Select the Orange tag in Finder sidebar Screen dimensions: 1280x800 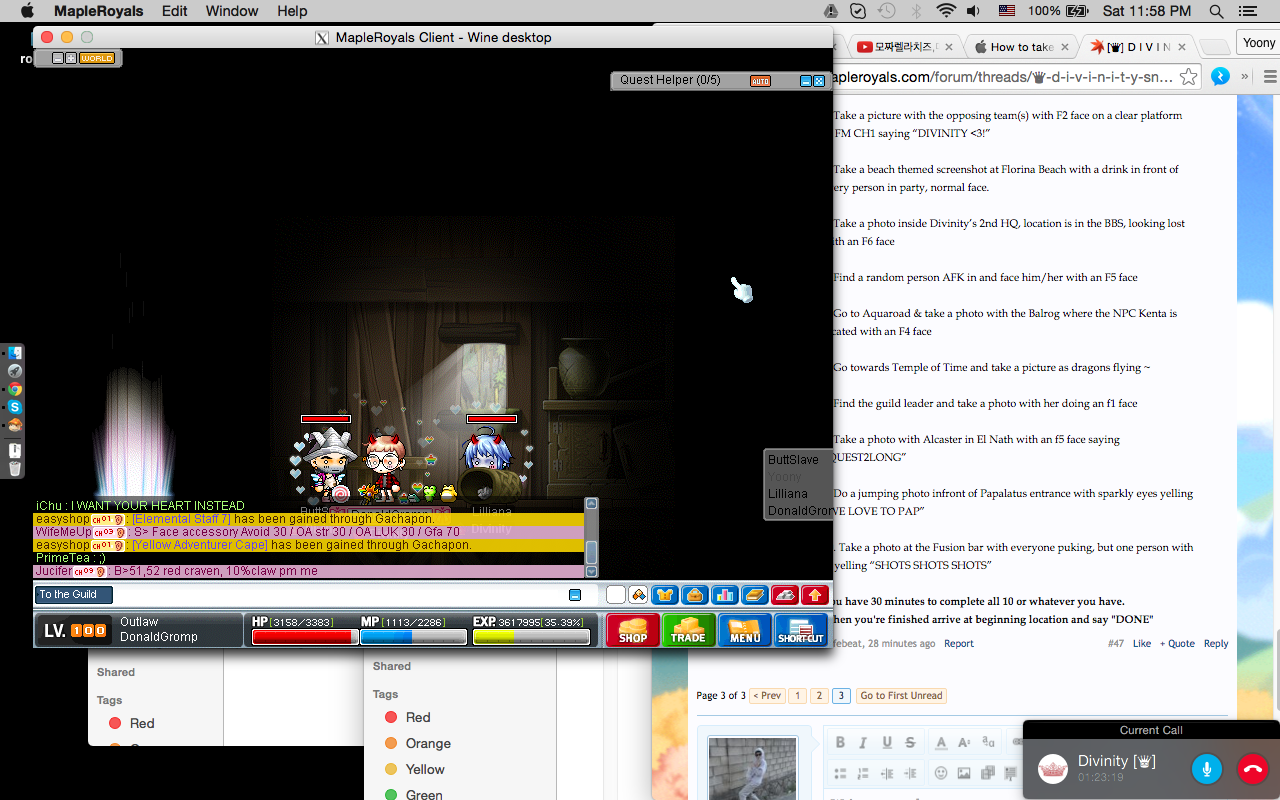click(x=428, y=743)
